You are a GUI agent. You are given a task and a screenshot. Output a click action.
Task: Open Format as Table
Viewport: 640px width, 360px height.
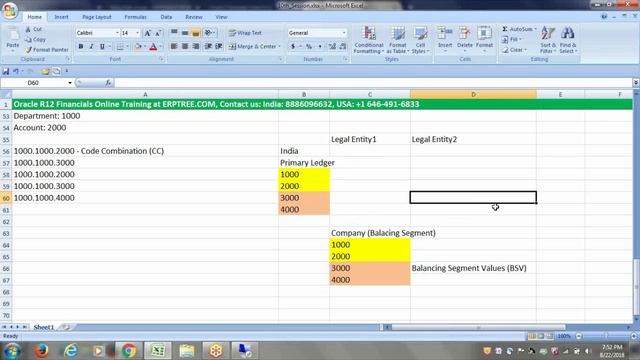click(x=398, y=40)
